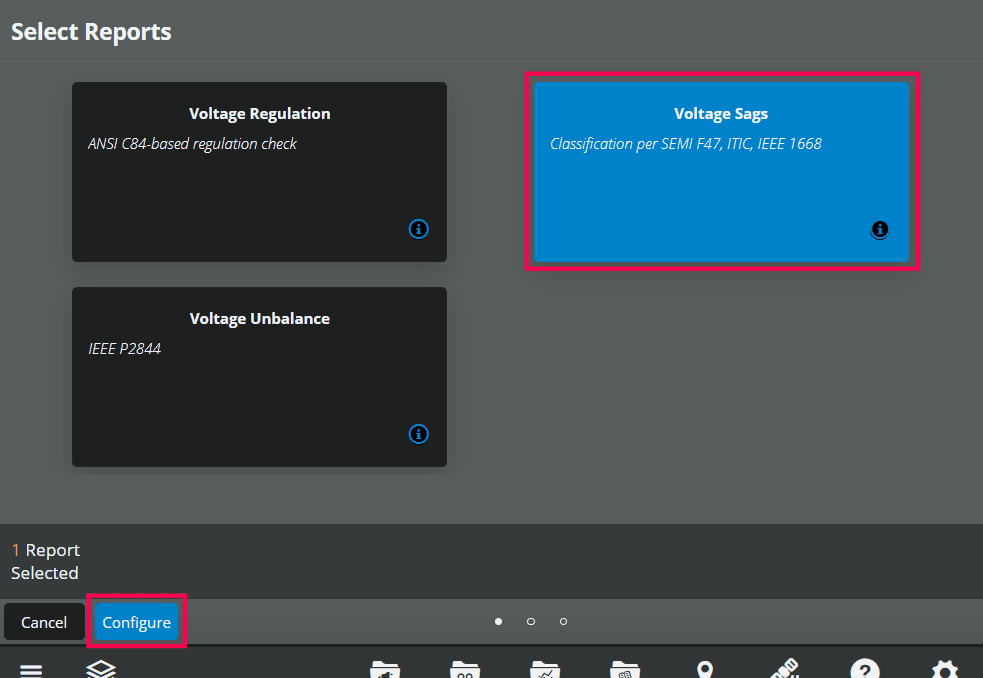This screenshot has width=983, height=678.
Task: Open the hamburger menu
Action: (31, 669)
